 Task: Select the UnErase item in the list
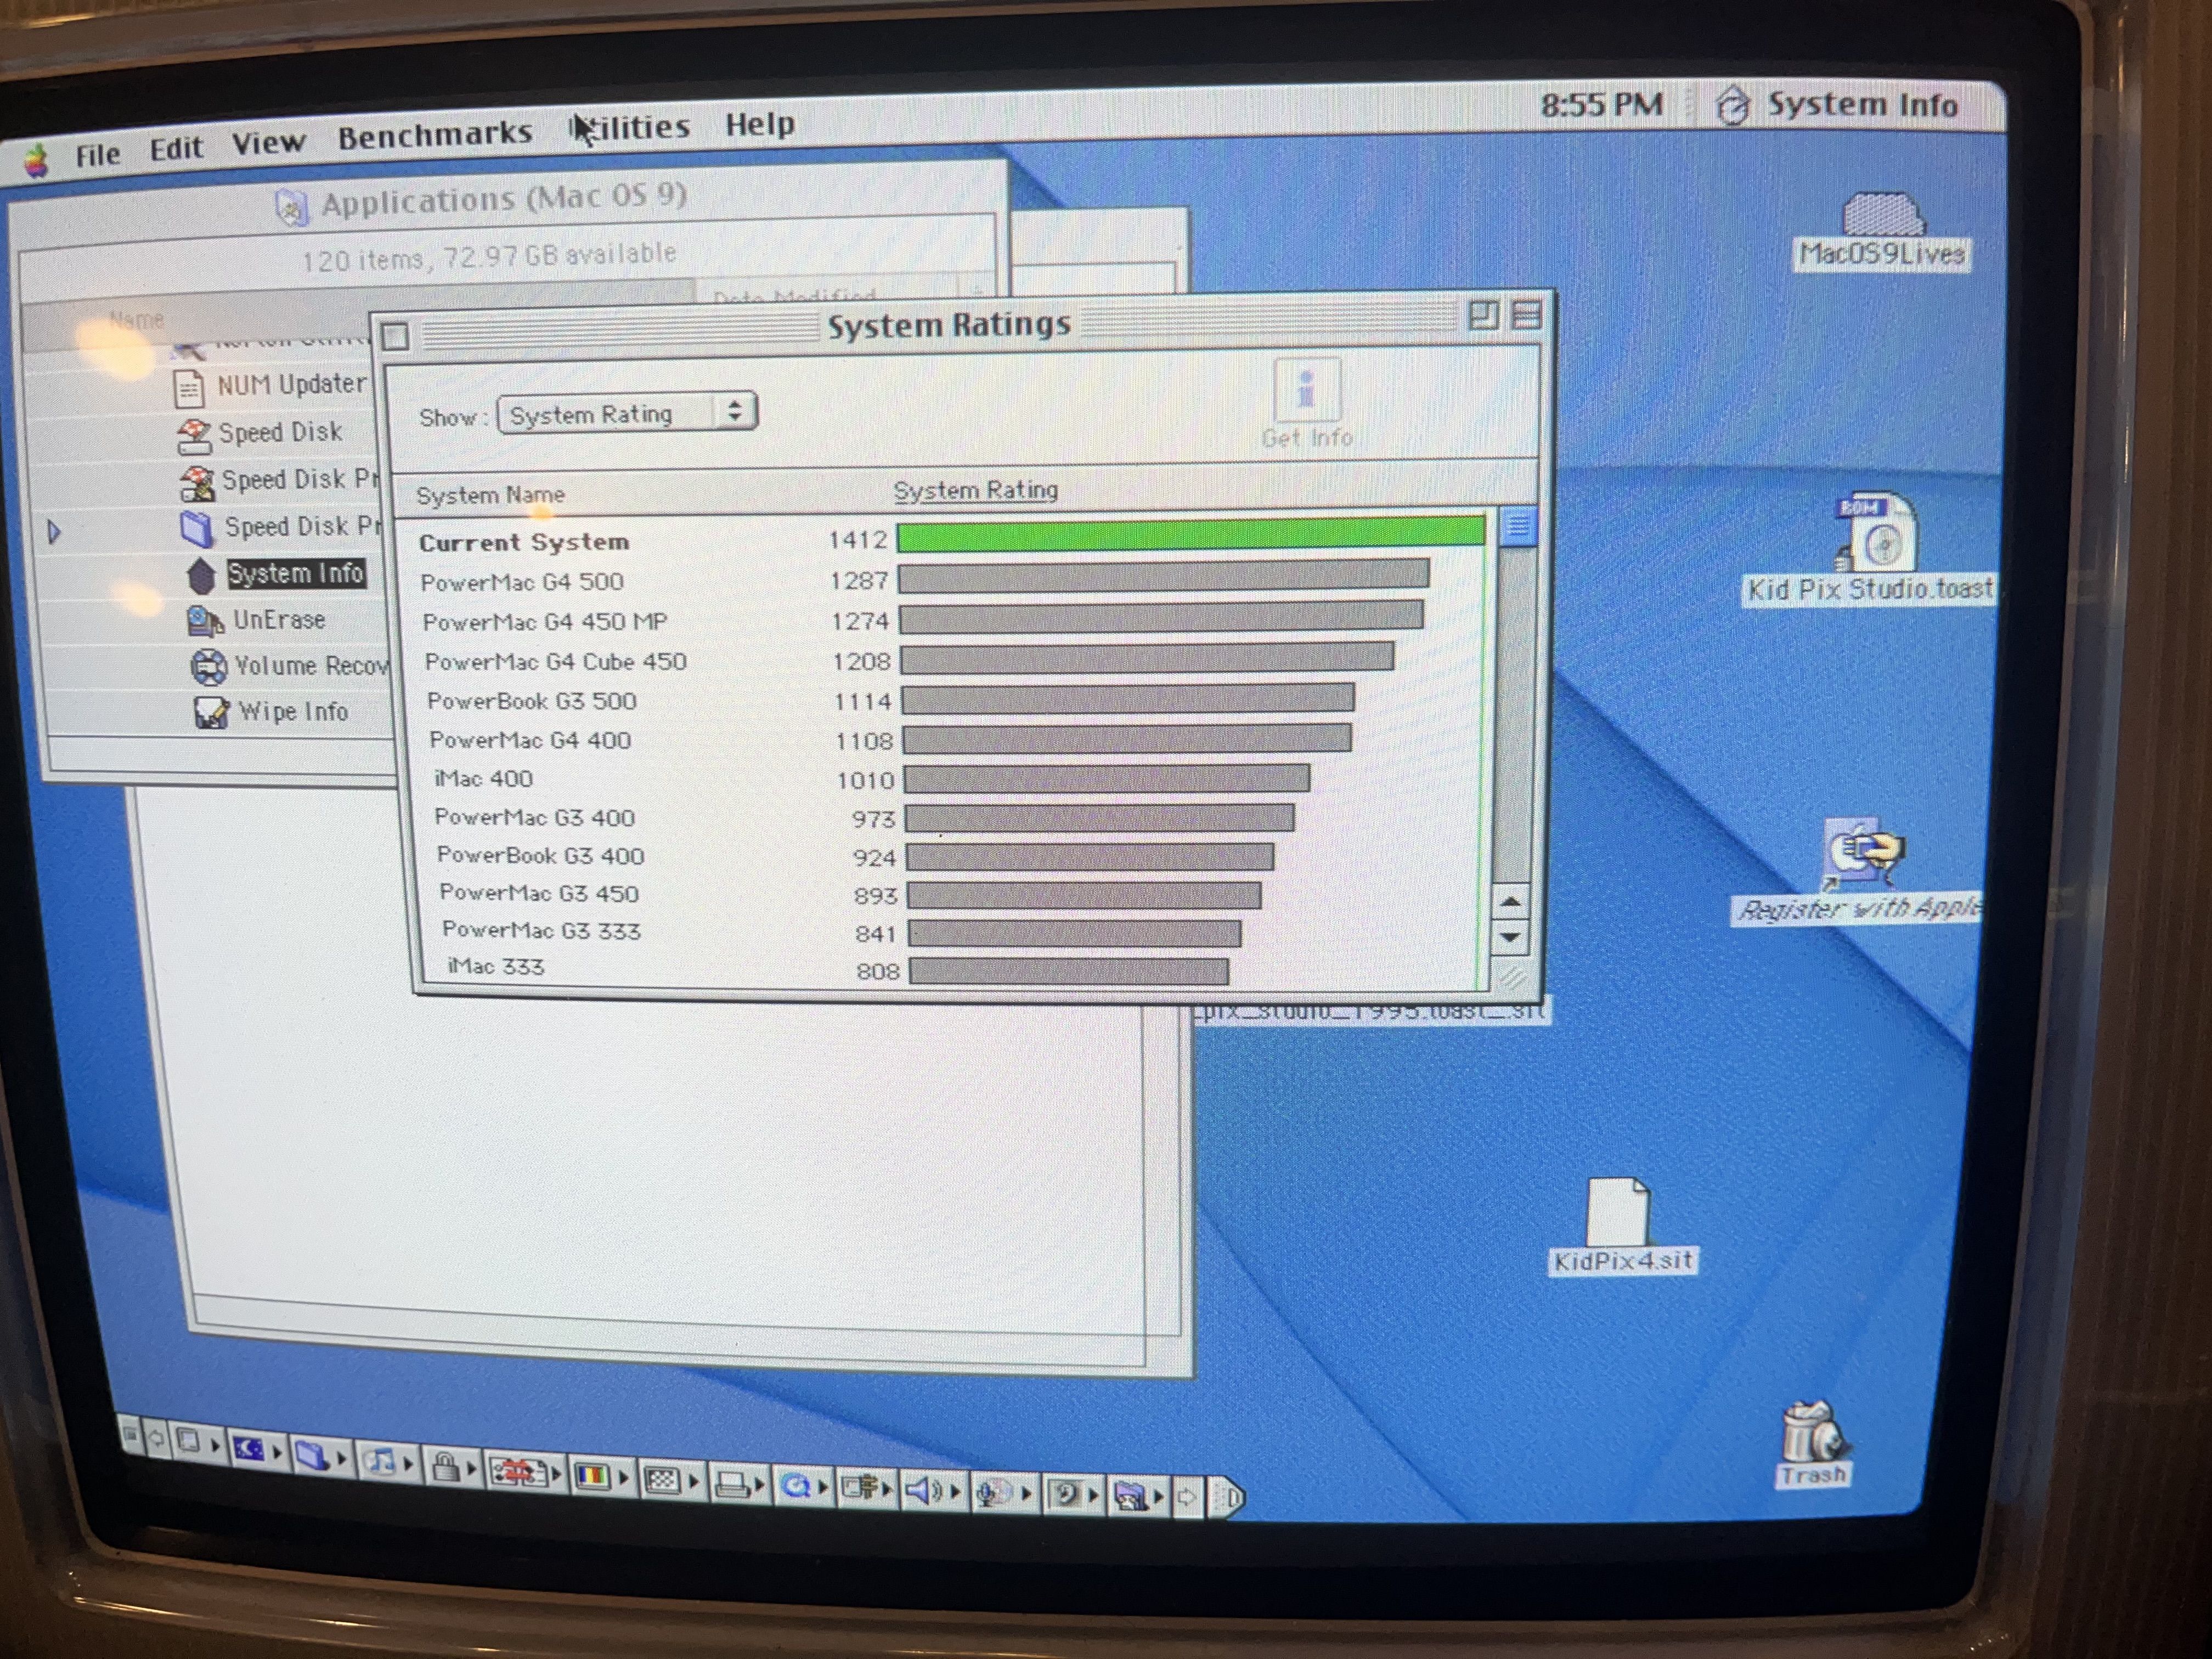278,620
